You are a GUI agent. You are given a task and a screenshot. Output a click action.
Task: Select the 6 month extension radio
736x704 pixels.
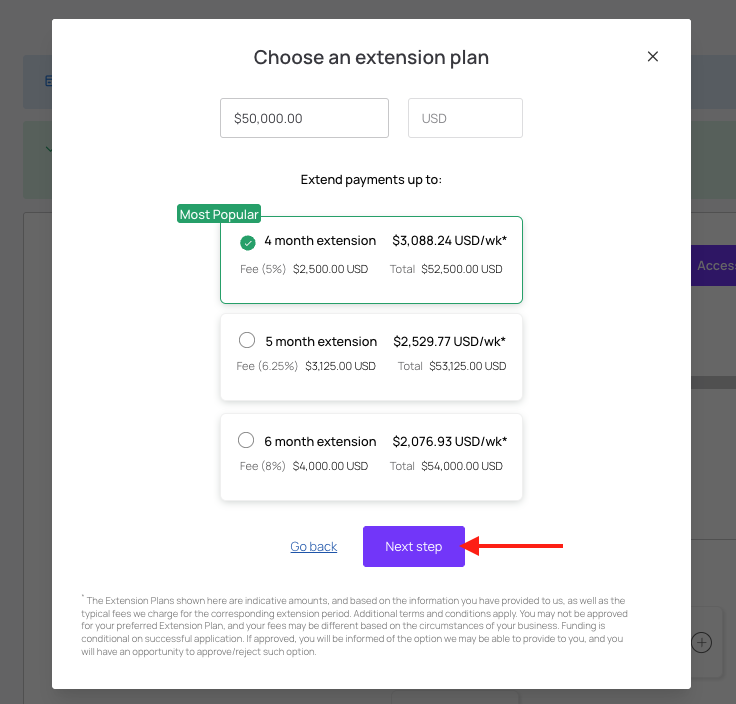coord(246,440)
